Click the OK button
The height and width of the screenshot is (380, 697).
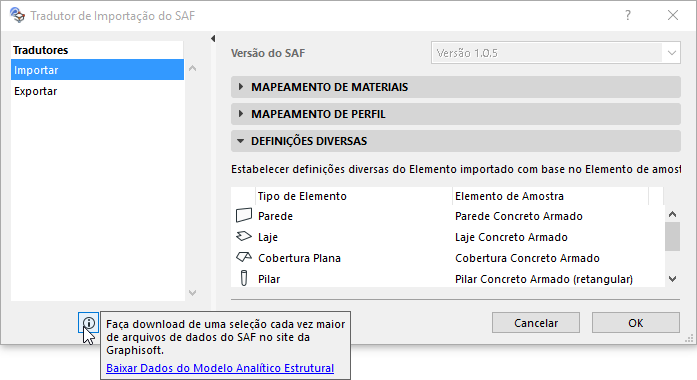point(636,323)
